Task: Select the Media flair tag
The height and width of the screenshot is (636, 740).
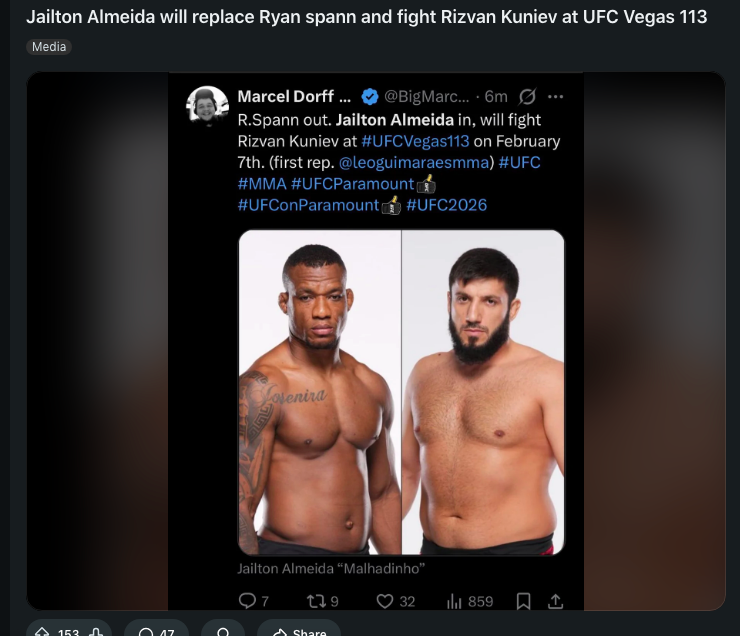Action: 49,47
